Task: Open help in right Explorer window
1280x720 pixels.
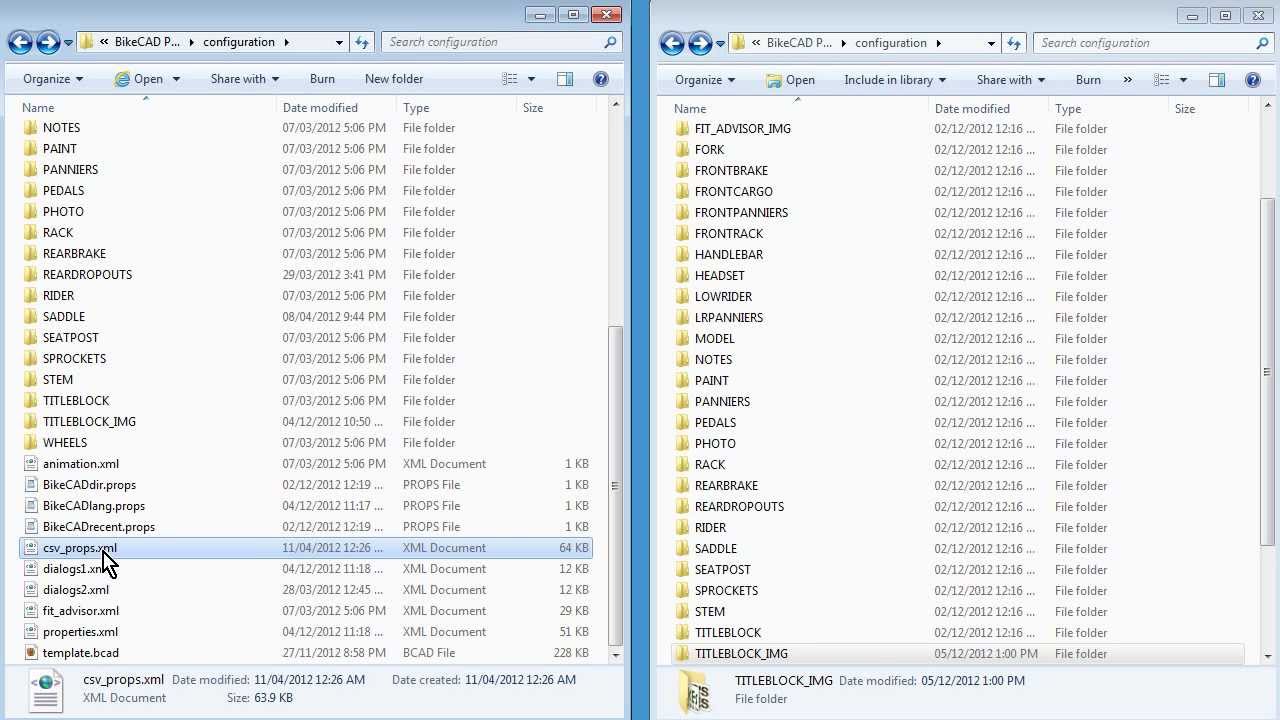Action: click(1253, 80)
